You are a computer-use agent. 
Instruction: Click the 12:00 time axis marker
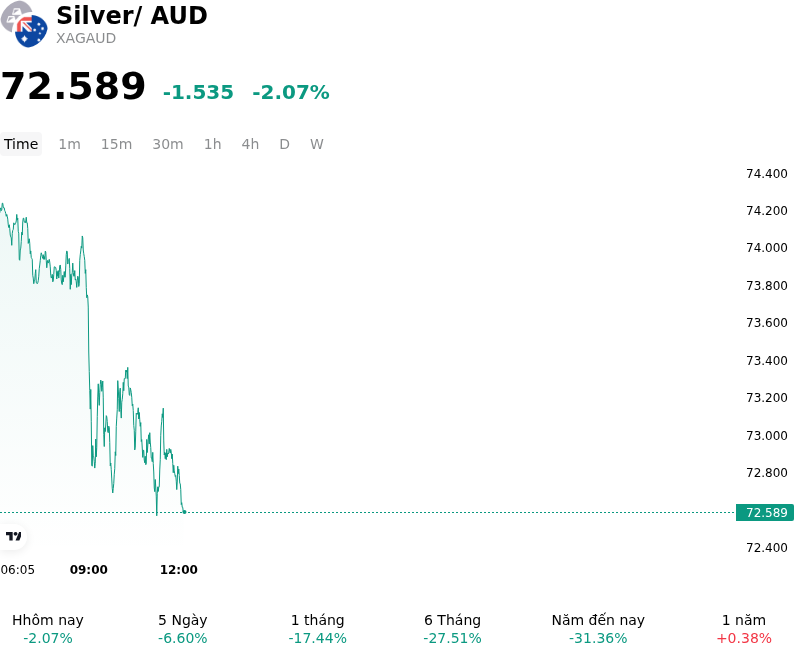click(x=179, y=570)
